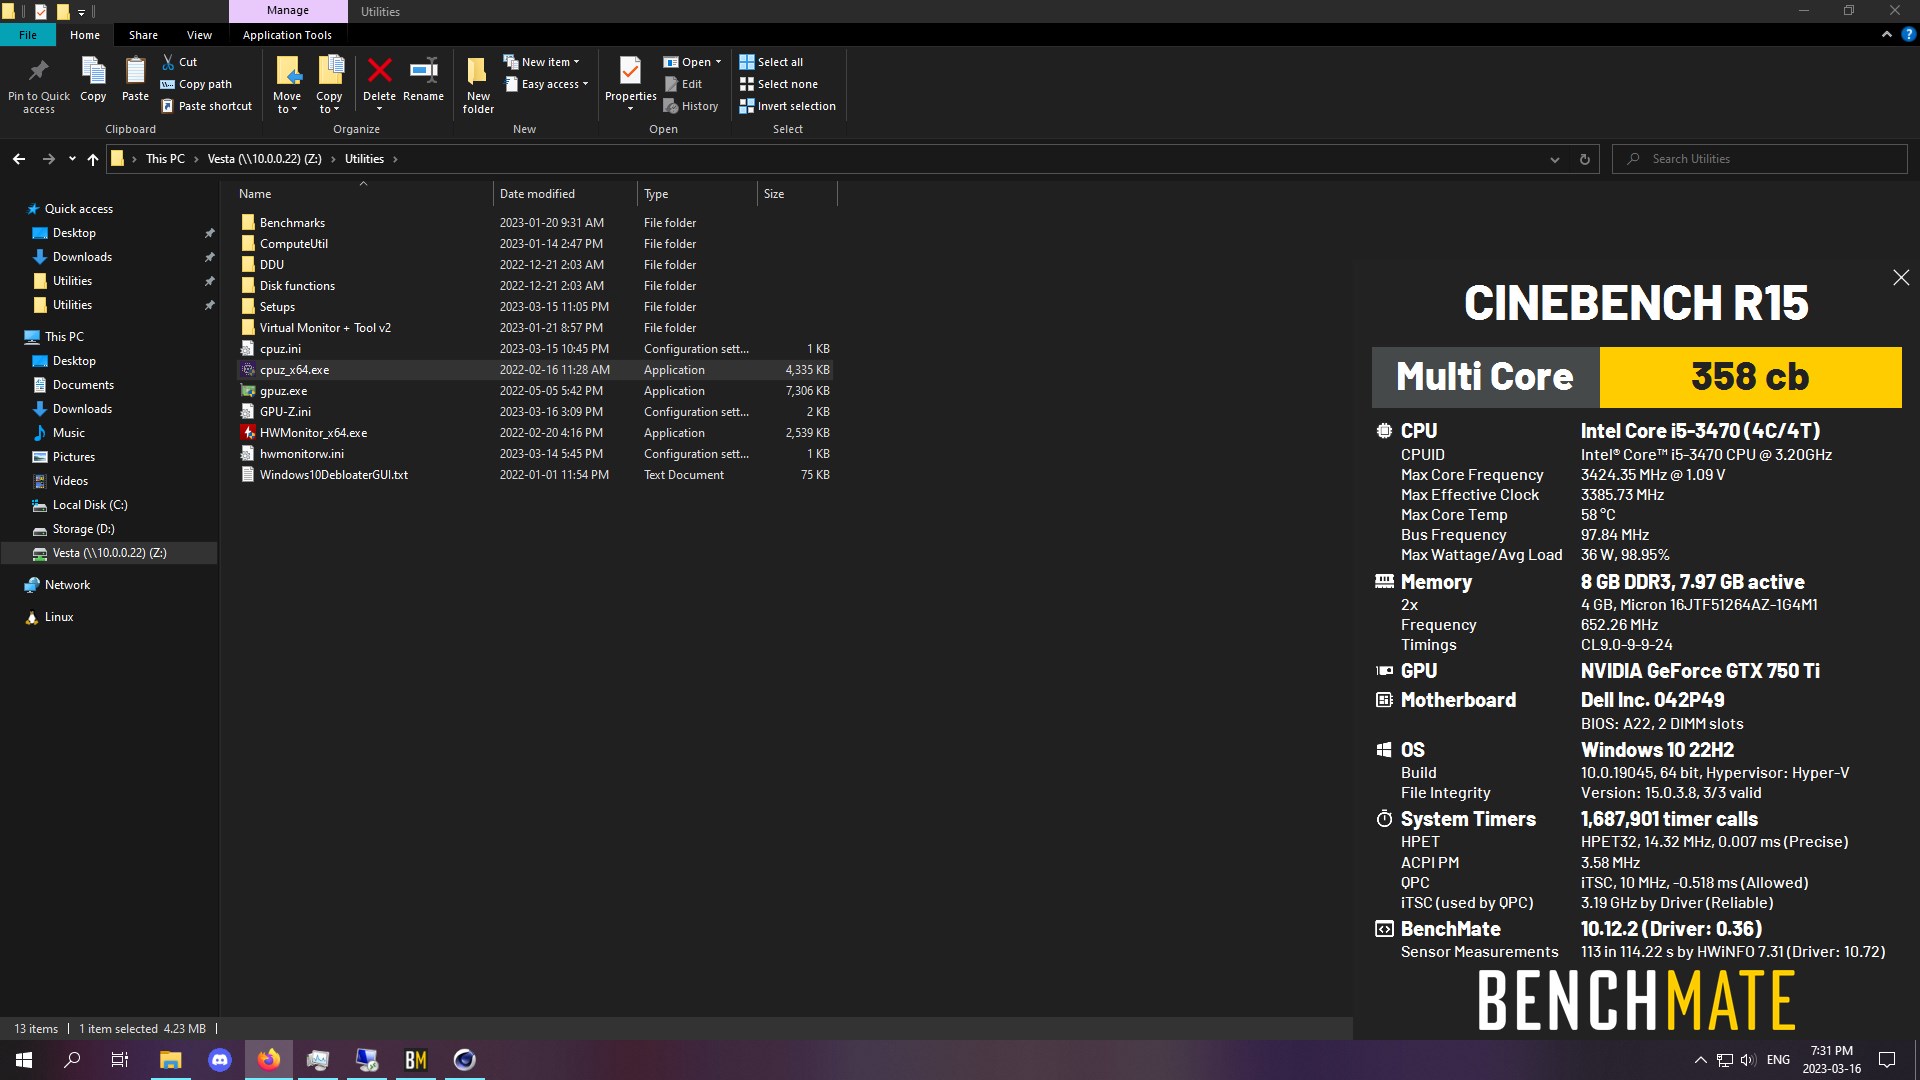Open Application Tools tab
This screenshot has height=1080, width=1920.
[x=287, y=35]
